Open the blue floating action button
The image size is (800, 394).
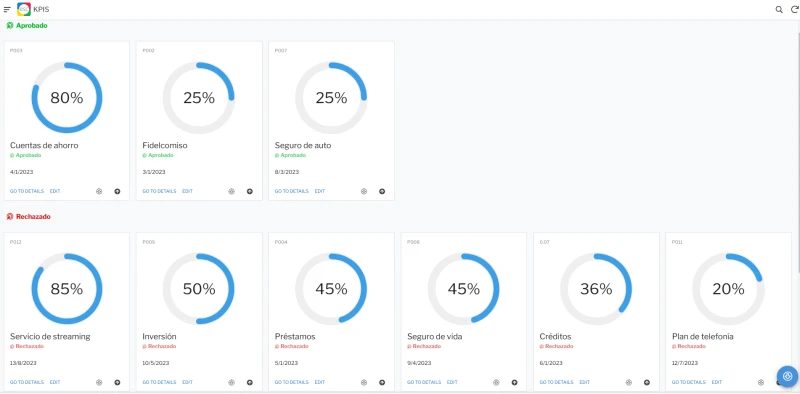pos(787,377)
